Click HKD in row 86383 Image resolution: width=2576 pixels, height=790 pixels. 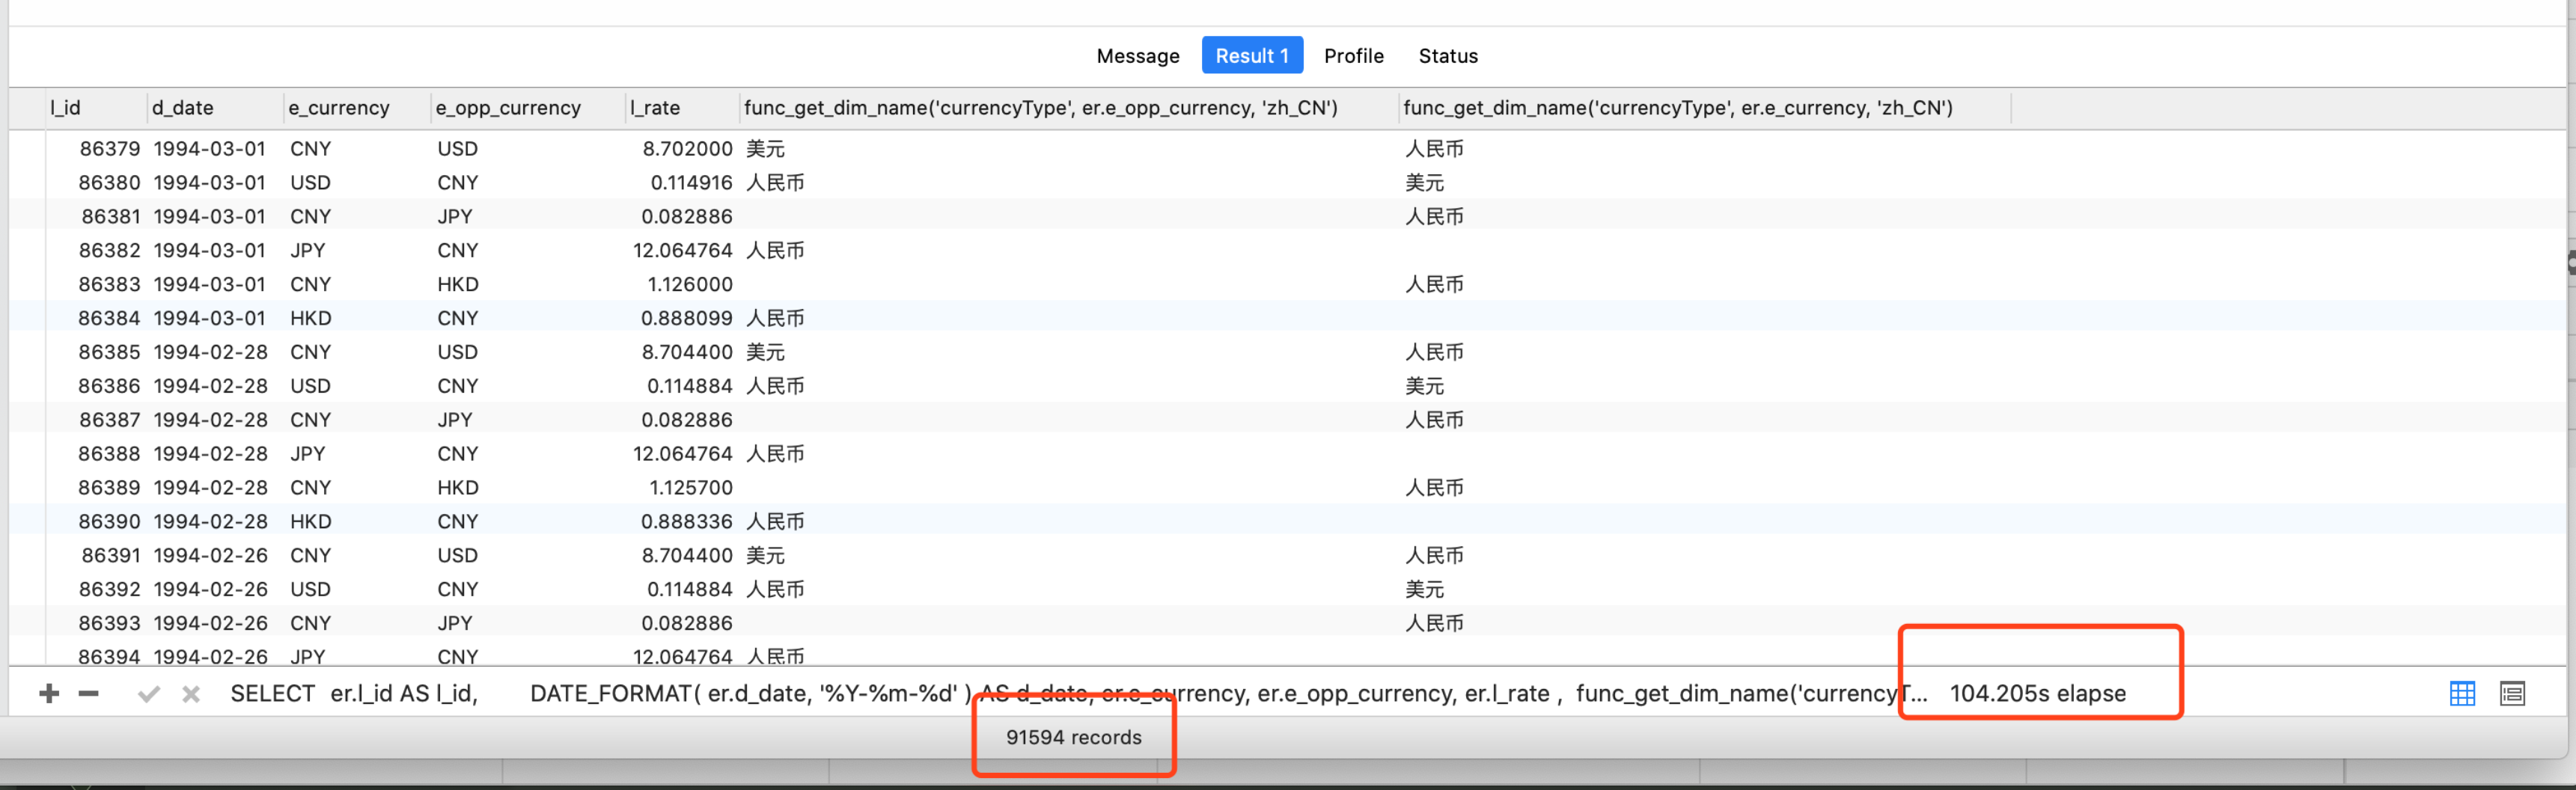click(x=458, y=285)
